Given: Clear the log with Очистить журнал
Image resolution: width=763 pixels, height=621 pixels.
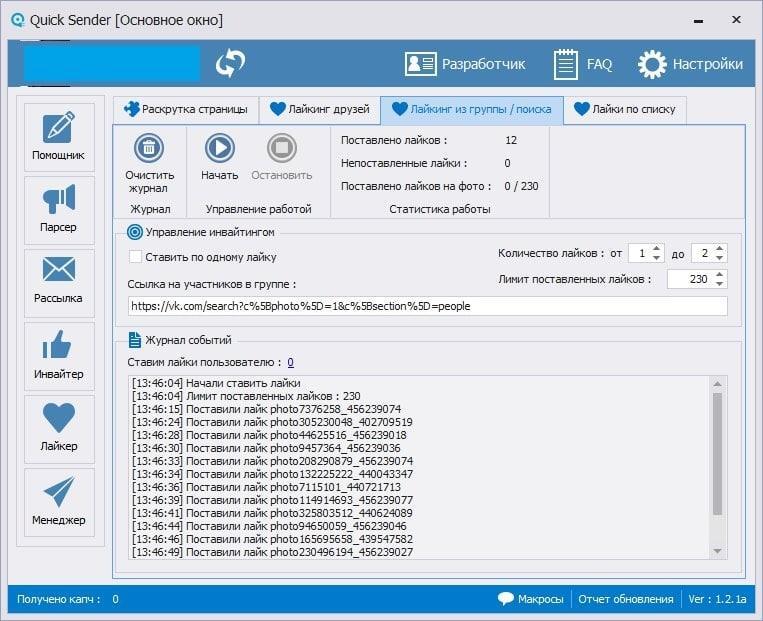Looking at the screenshot, I should point(149,164).
